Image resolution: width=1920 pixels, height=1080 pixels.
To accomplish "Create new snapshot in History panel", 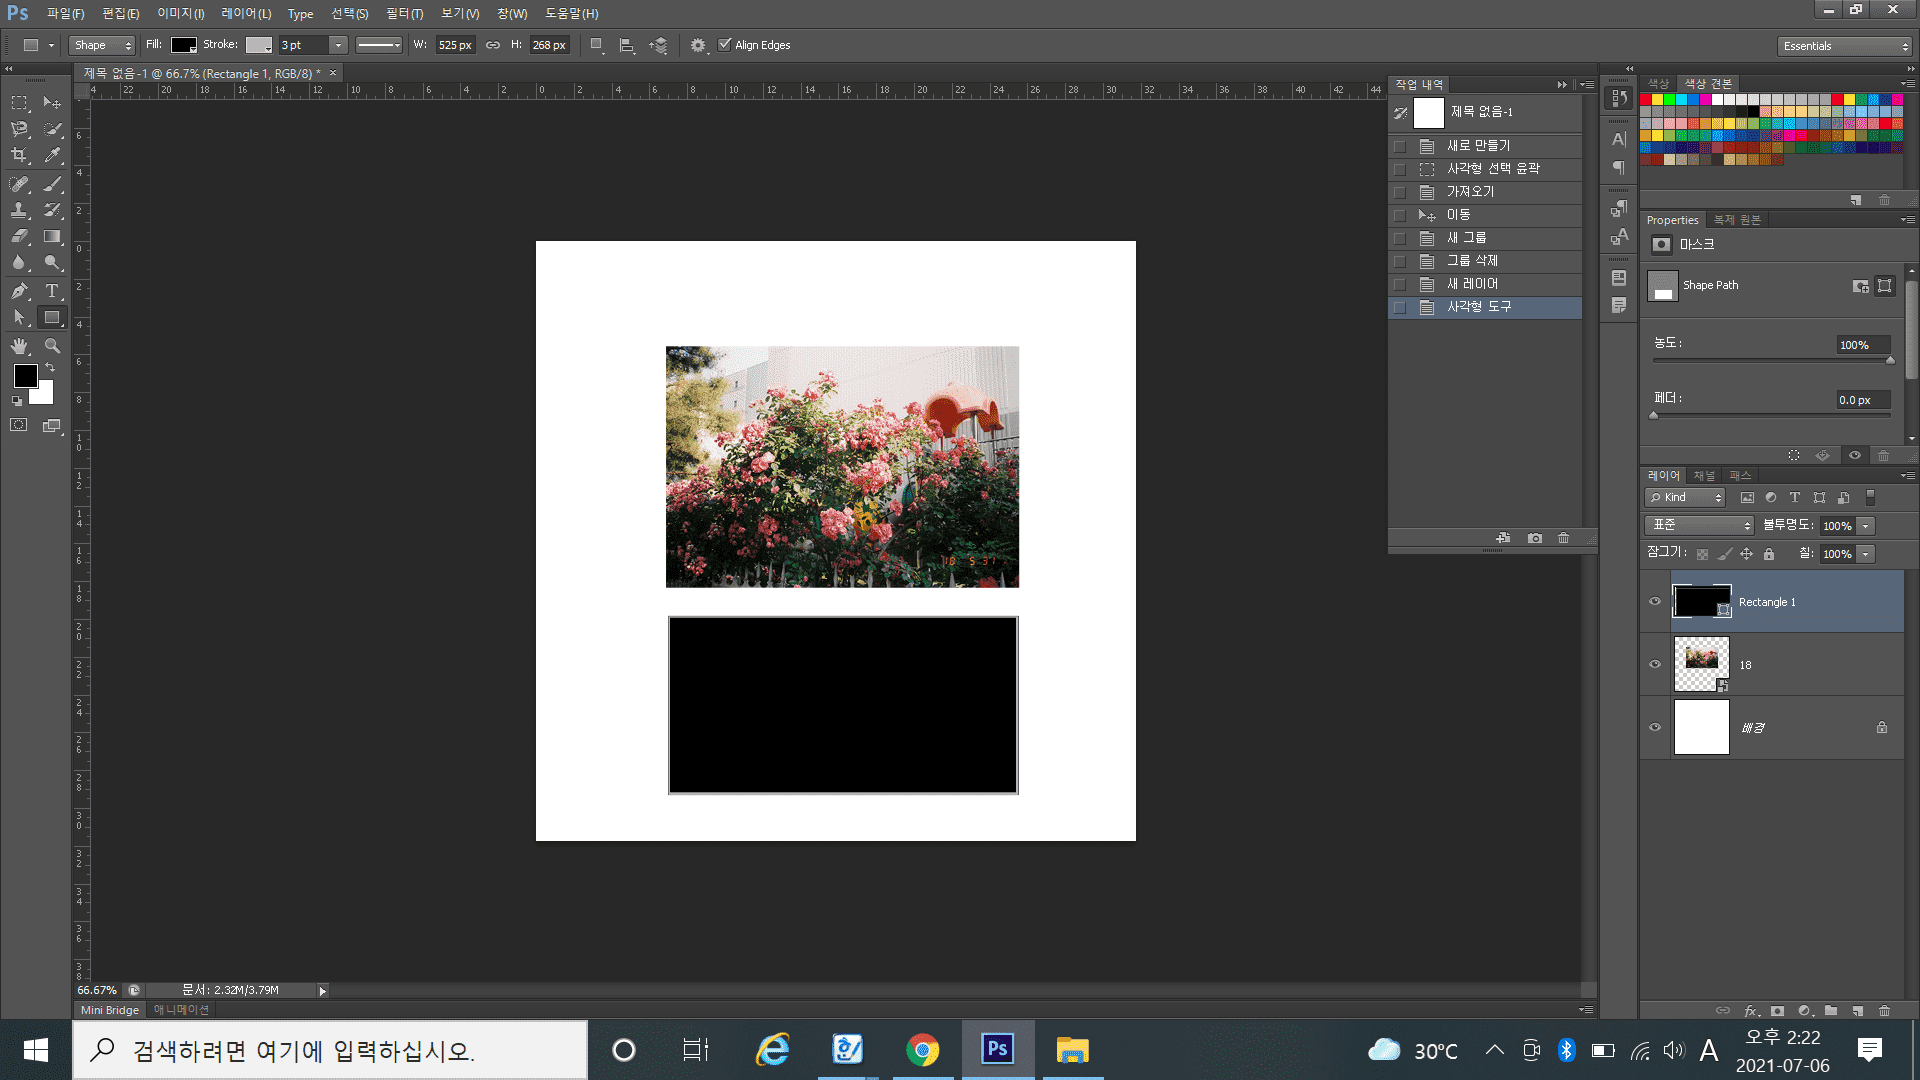I will [x=1534, y=538].
